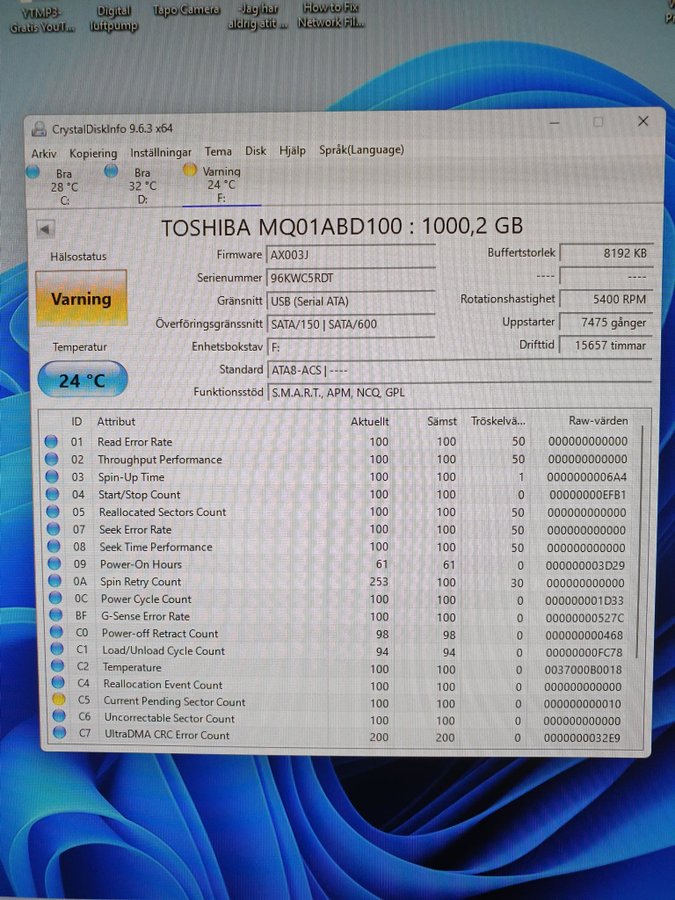
Task: Click the 24 °C temperature indicator
Action: tap(82, 381)
